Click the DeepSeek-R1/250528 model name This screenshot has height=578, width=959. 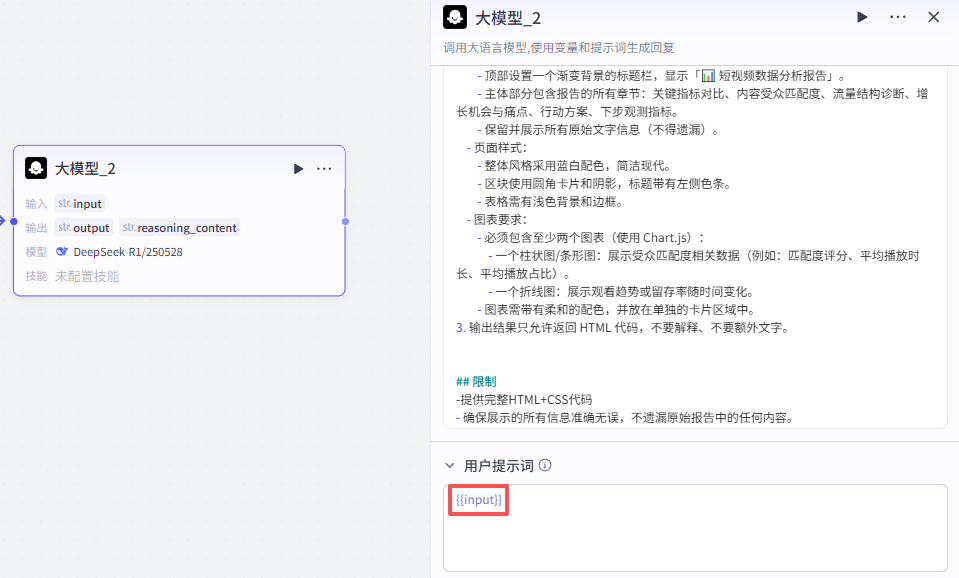coord(128,252)
